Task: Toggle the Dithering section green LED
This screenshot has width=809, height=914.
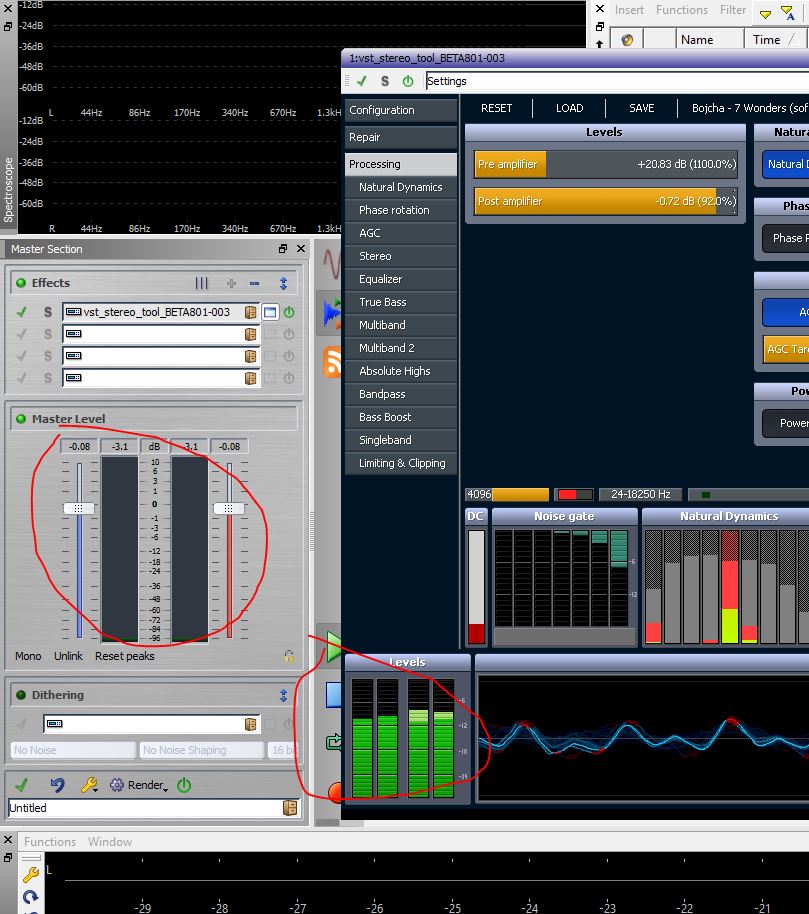Action: click(21, 695)
